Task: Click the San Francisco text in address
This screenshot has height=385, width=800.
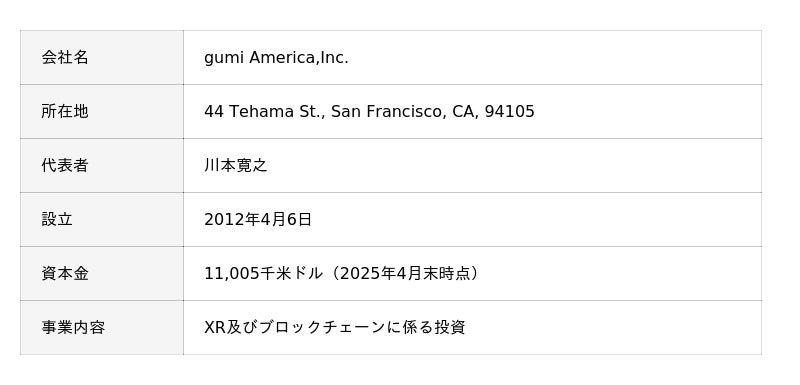Action: coord(387,112)
